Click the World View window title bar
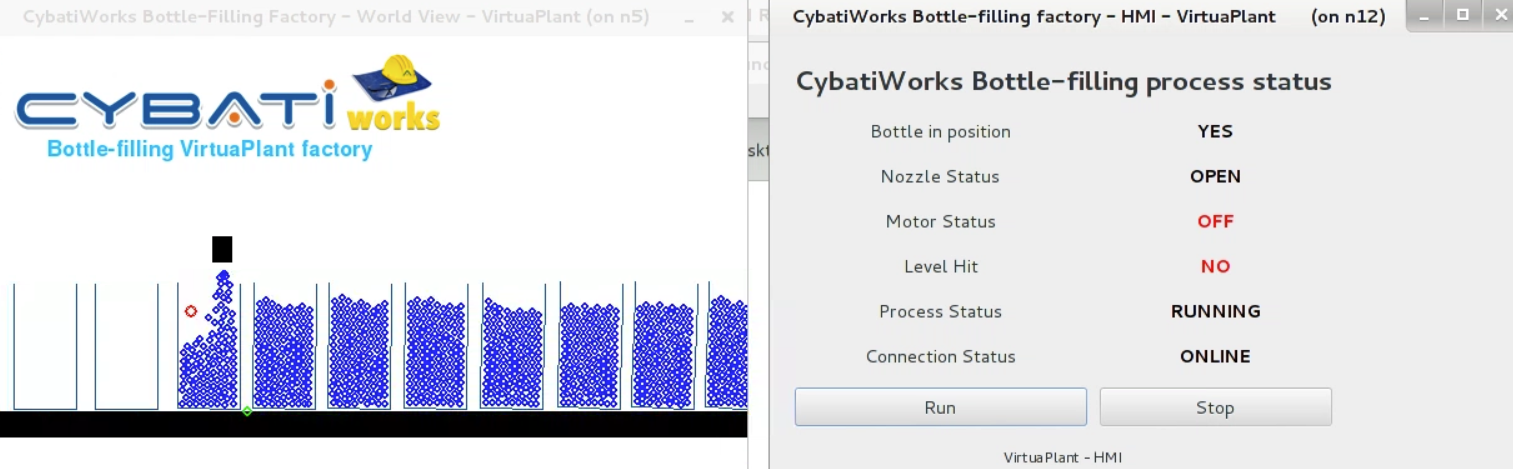This screenshot has width=1513, height=469. click(x=374, y=17)
